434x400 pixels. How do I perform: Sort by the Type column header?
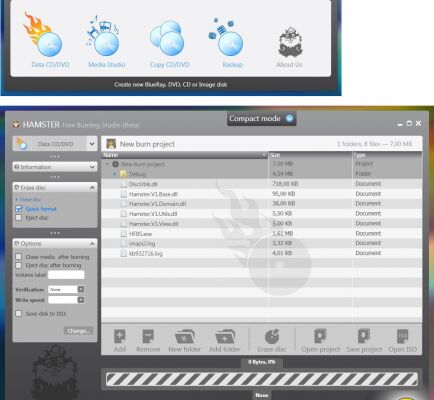pyautogui.click(x=387, y=155)
